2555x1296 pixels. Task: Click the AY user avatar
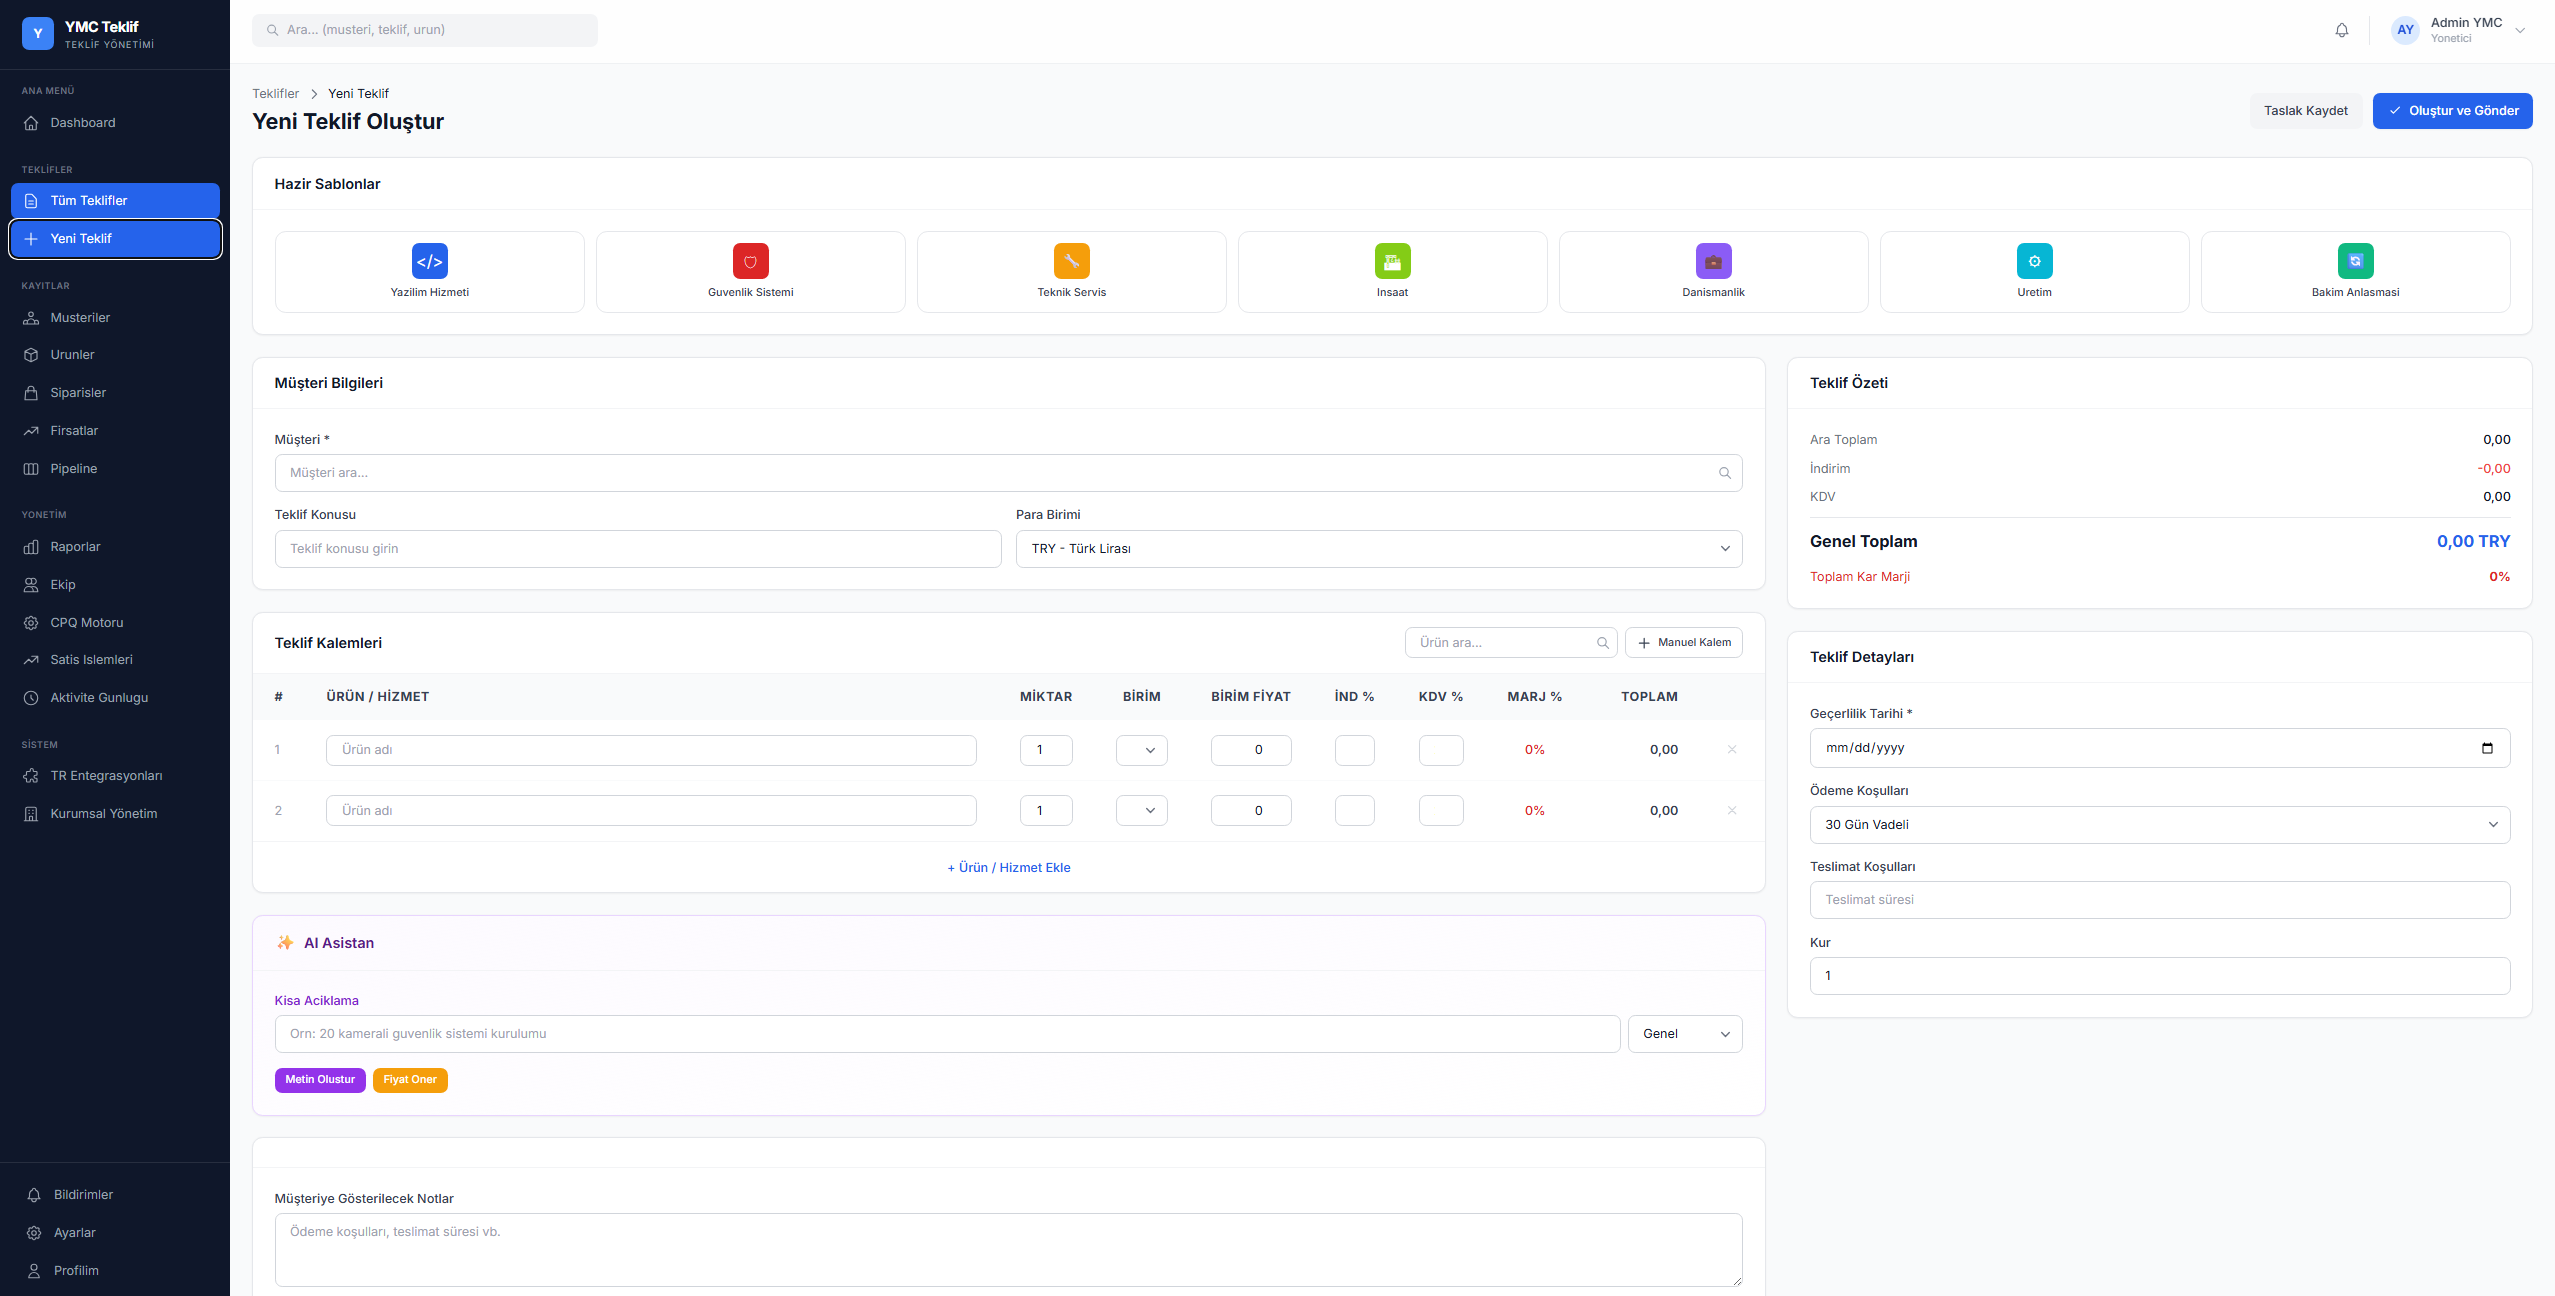pos(2405,30)
